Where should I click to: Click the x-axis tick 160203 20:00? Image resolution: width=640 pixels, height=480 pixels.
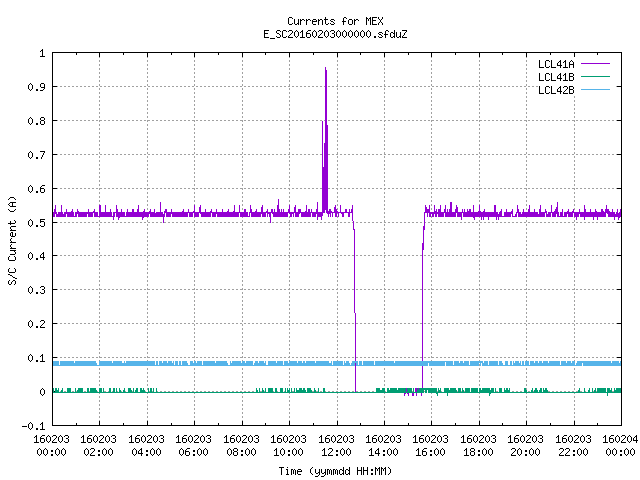pos(526,445)
